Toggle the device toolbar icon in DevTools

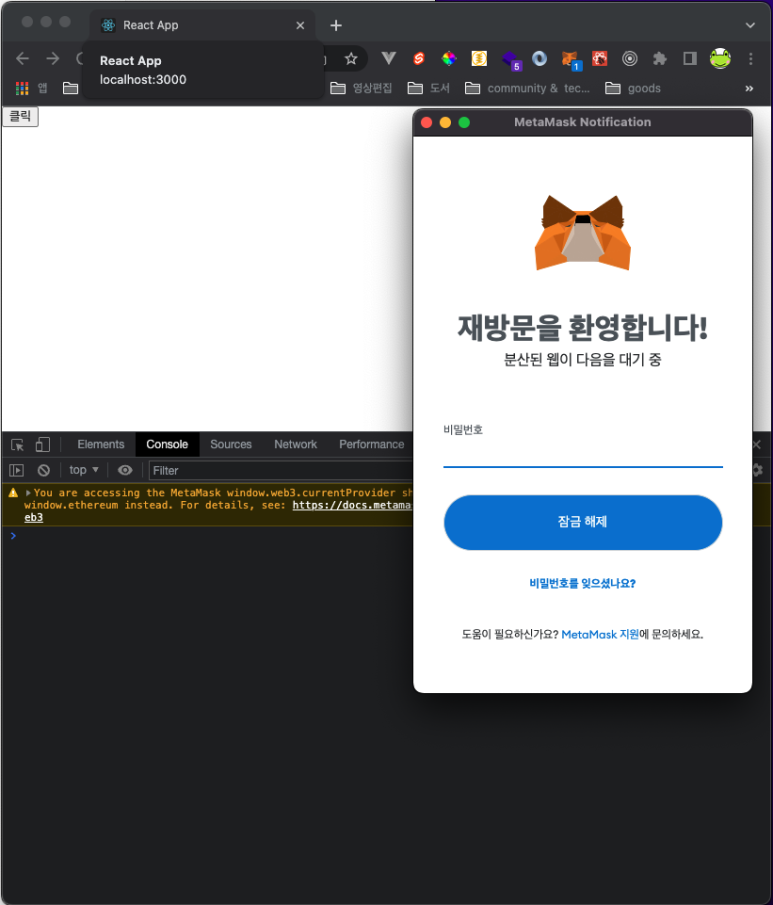43,444
